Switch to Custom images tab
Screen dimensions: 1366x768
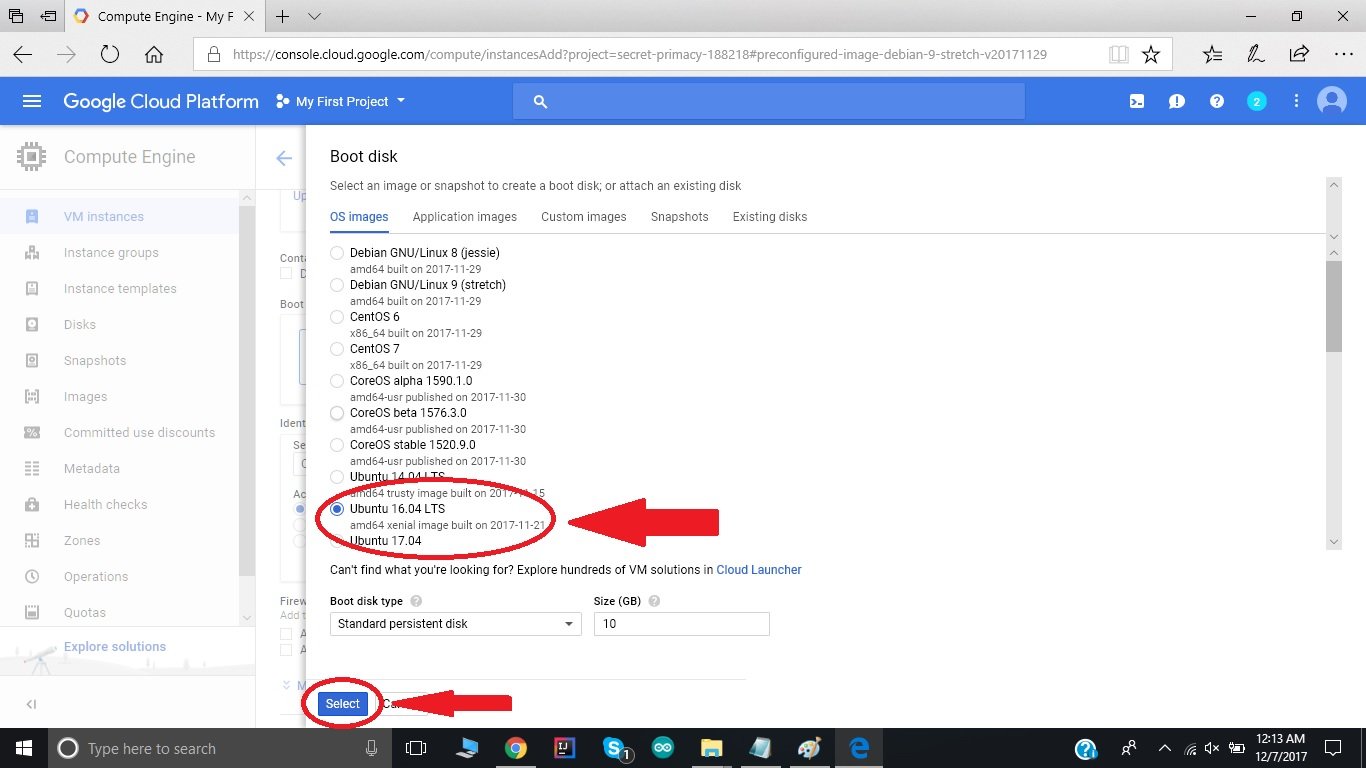pyautogui.click(x=584, y=217)
